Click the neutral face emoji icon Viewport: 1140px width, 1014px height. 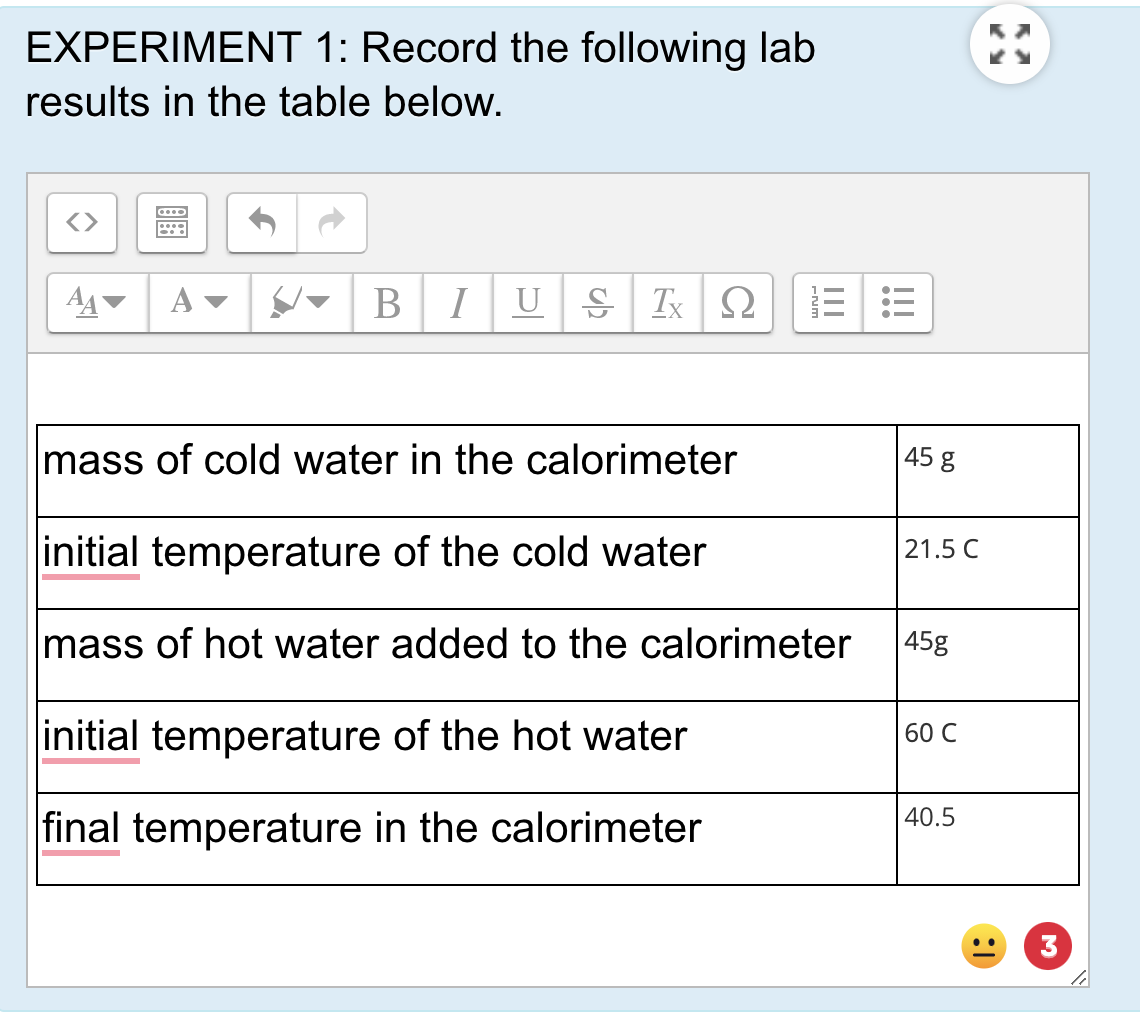[984, 946]
